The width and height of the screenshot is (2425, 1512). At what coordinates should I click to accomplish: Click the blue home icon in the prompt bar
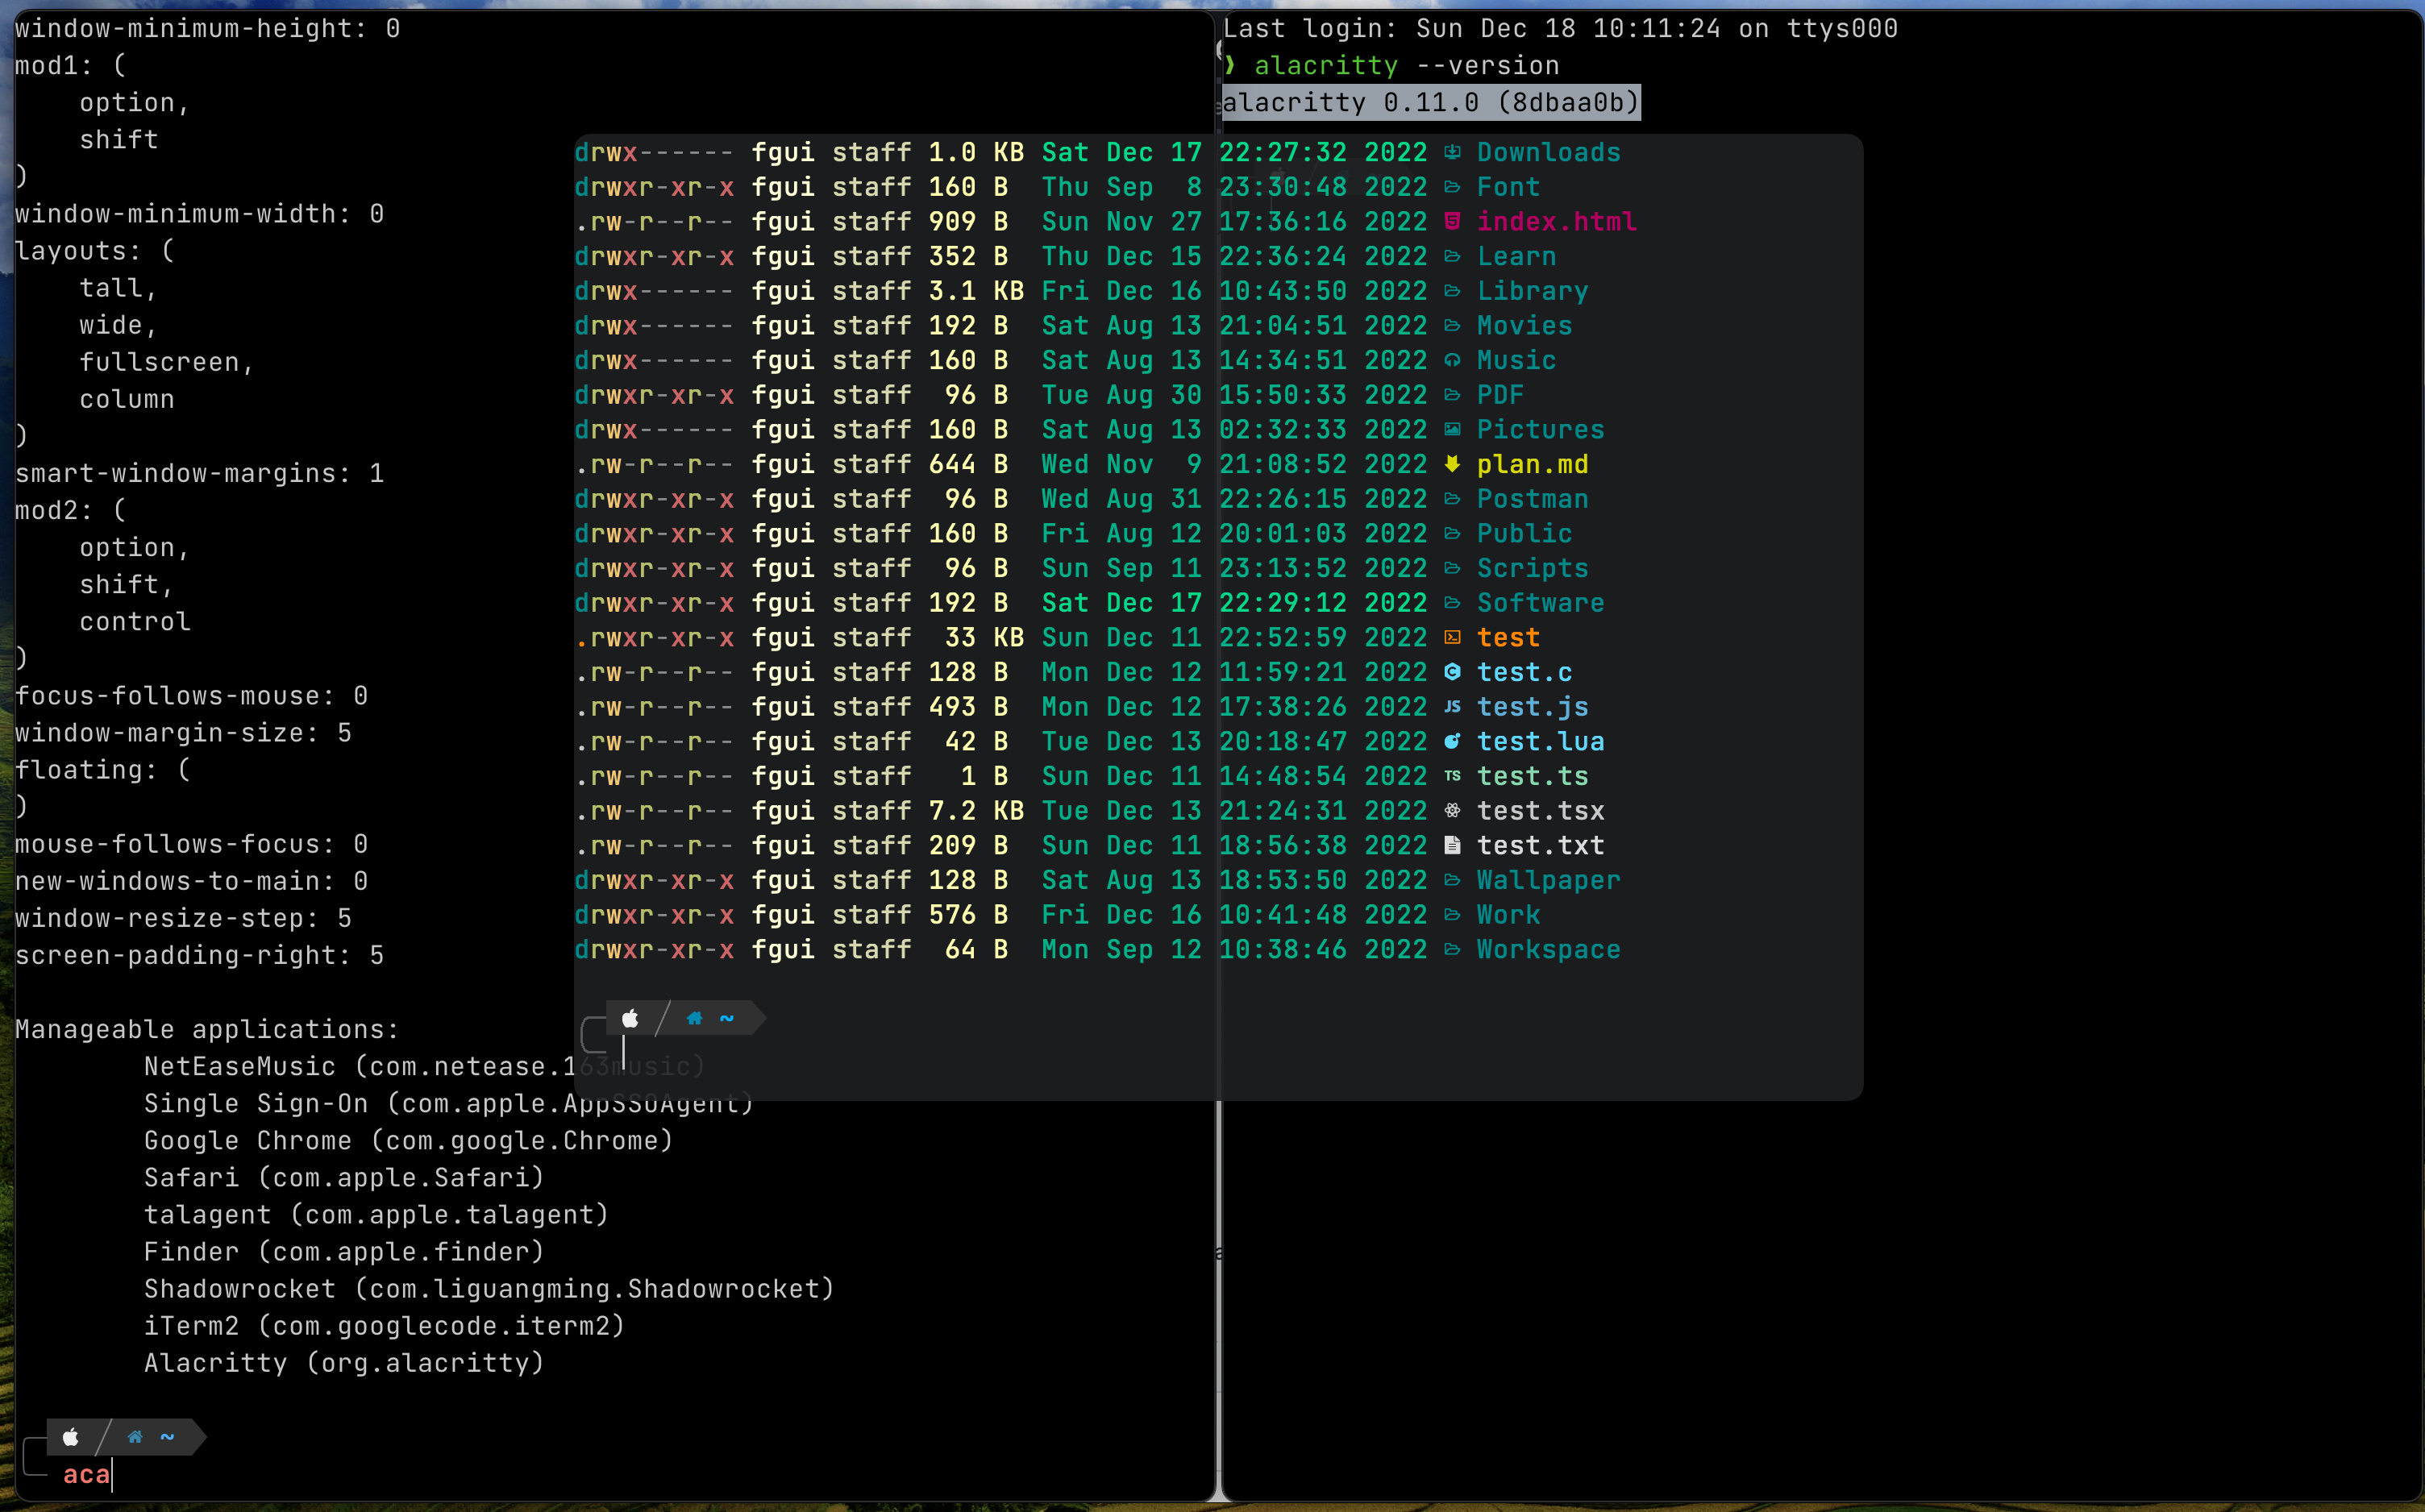click(x=134, y=1437)
